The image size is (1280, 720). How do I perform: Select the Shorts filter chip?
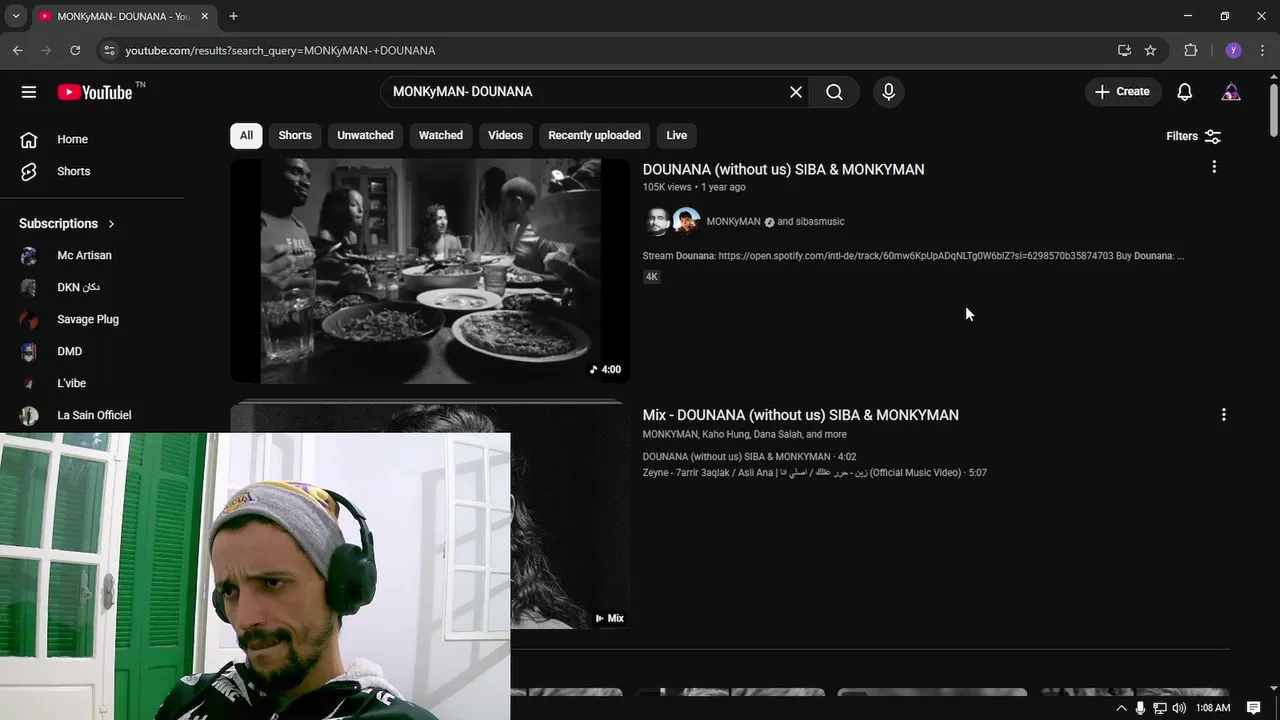point(295,135)
